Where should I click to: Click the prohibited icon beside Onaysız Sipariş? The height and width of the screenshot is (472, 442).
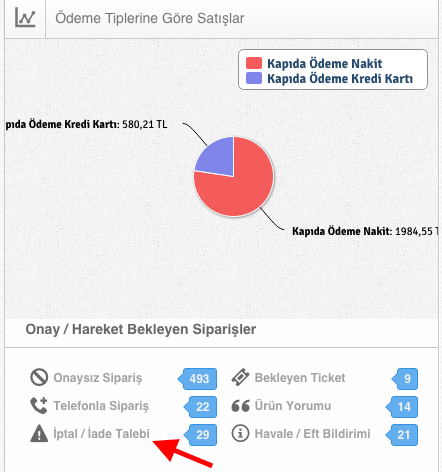point(39,378)
